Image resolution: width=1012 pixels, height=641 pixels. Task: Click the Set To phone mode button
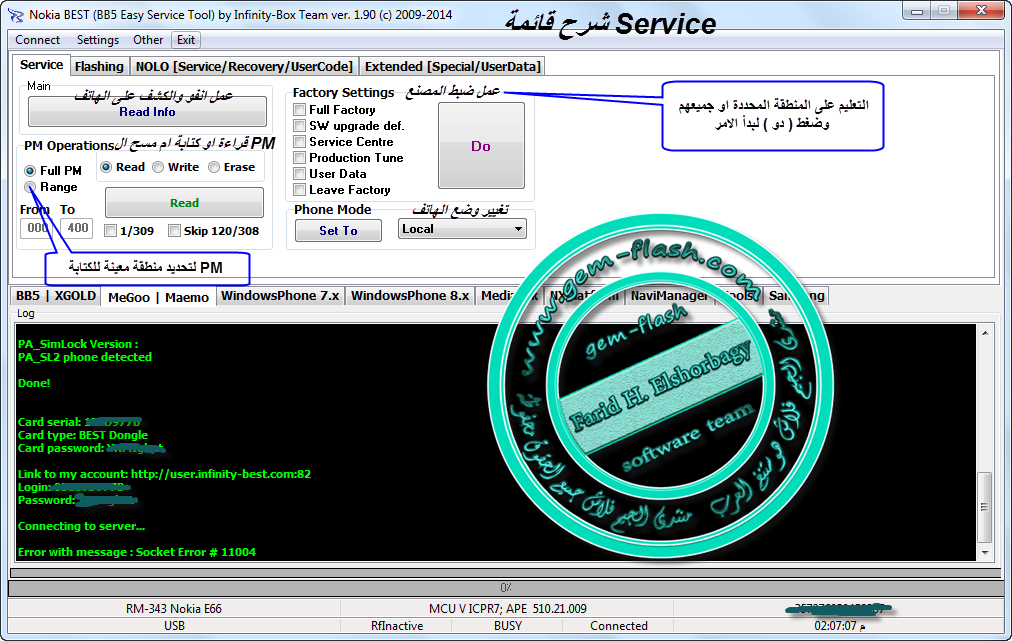(x=338, y=230)
